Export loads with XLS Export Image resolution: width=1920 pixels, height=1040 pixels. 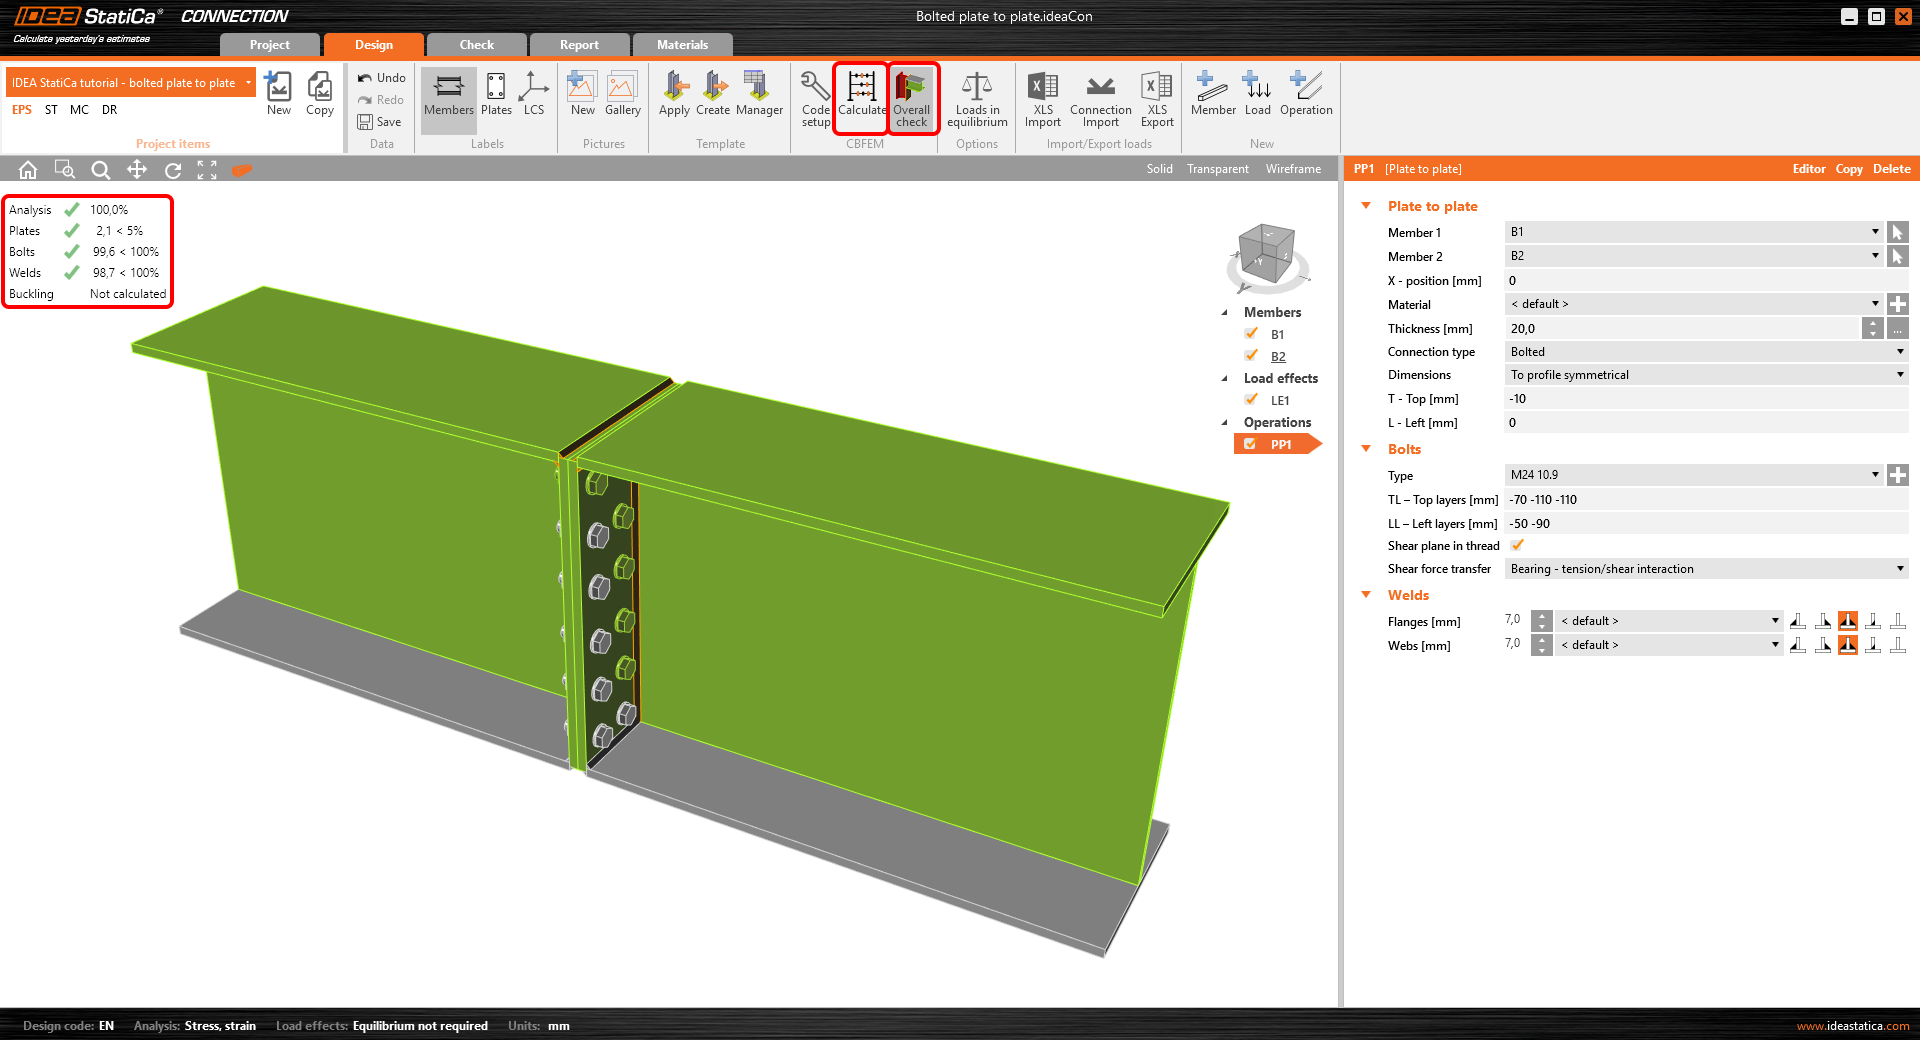[x=1156, y=97]
